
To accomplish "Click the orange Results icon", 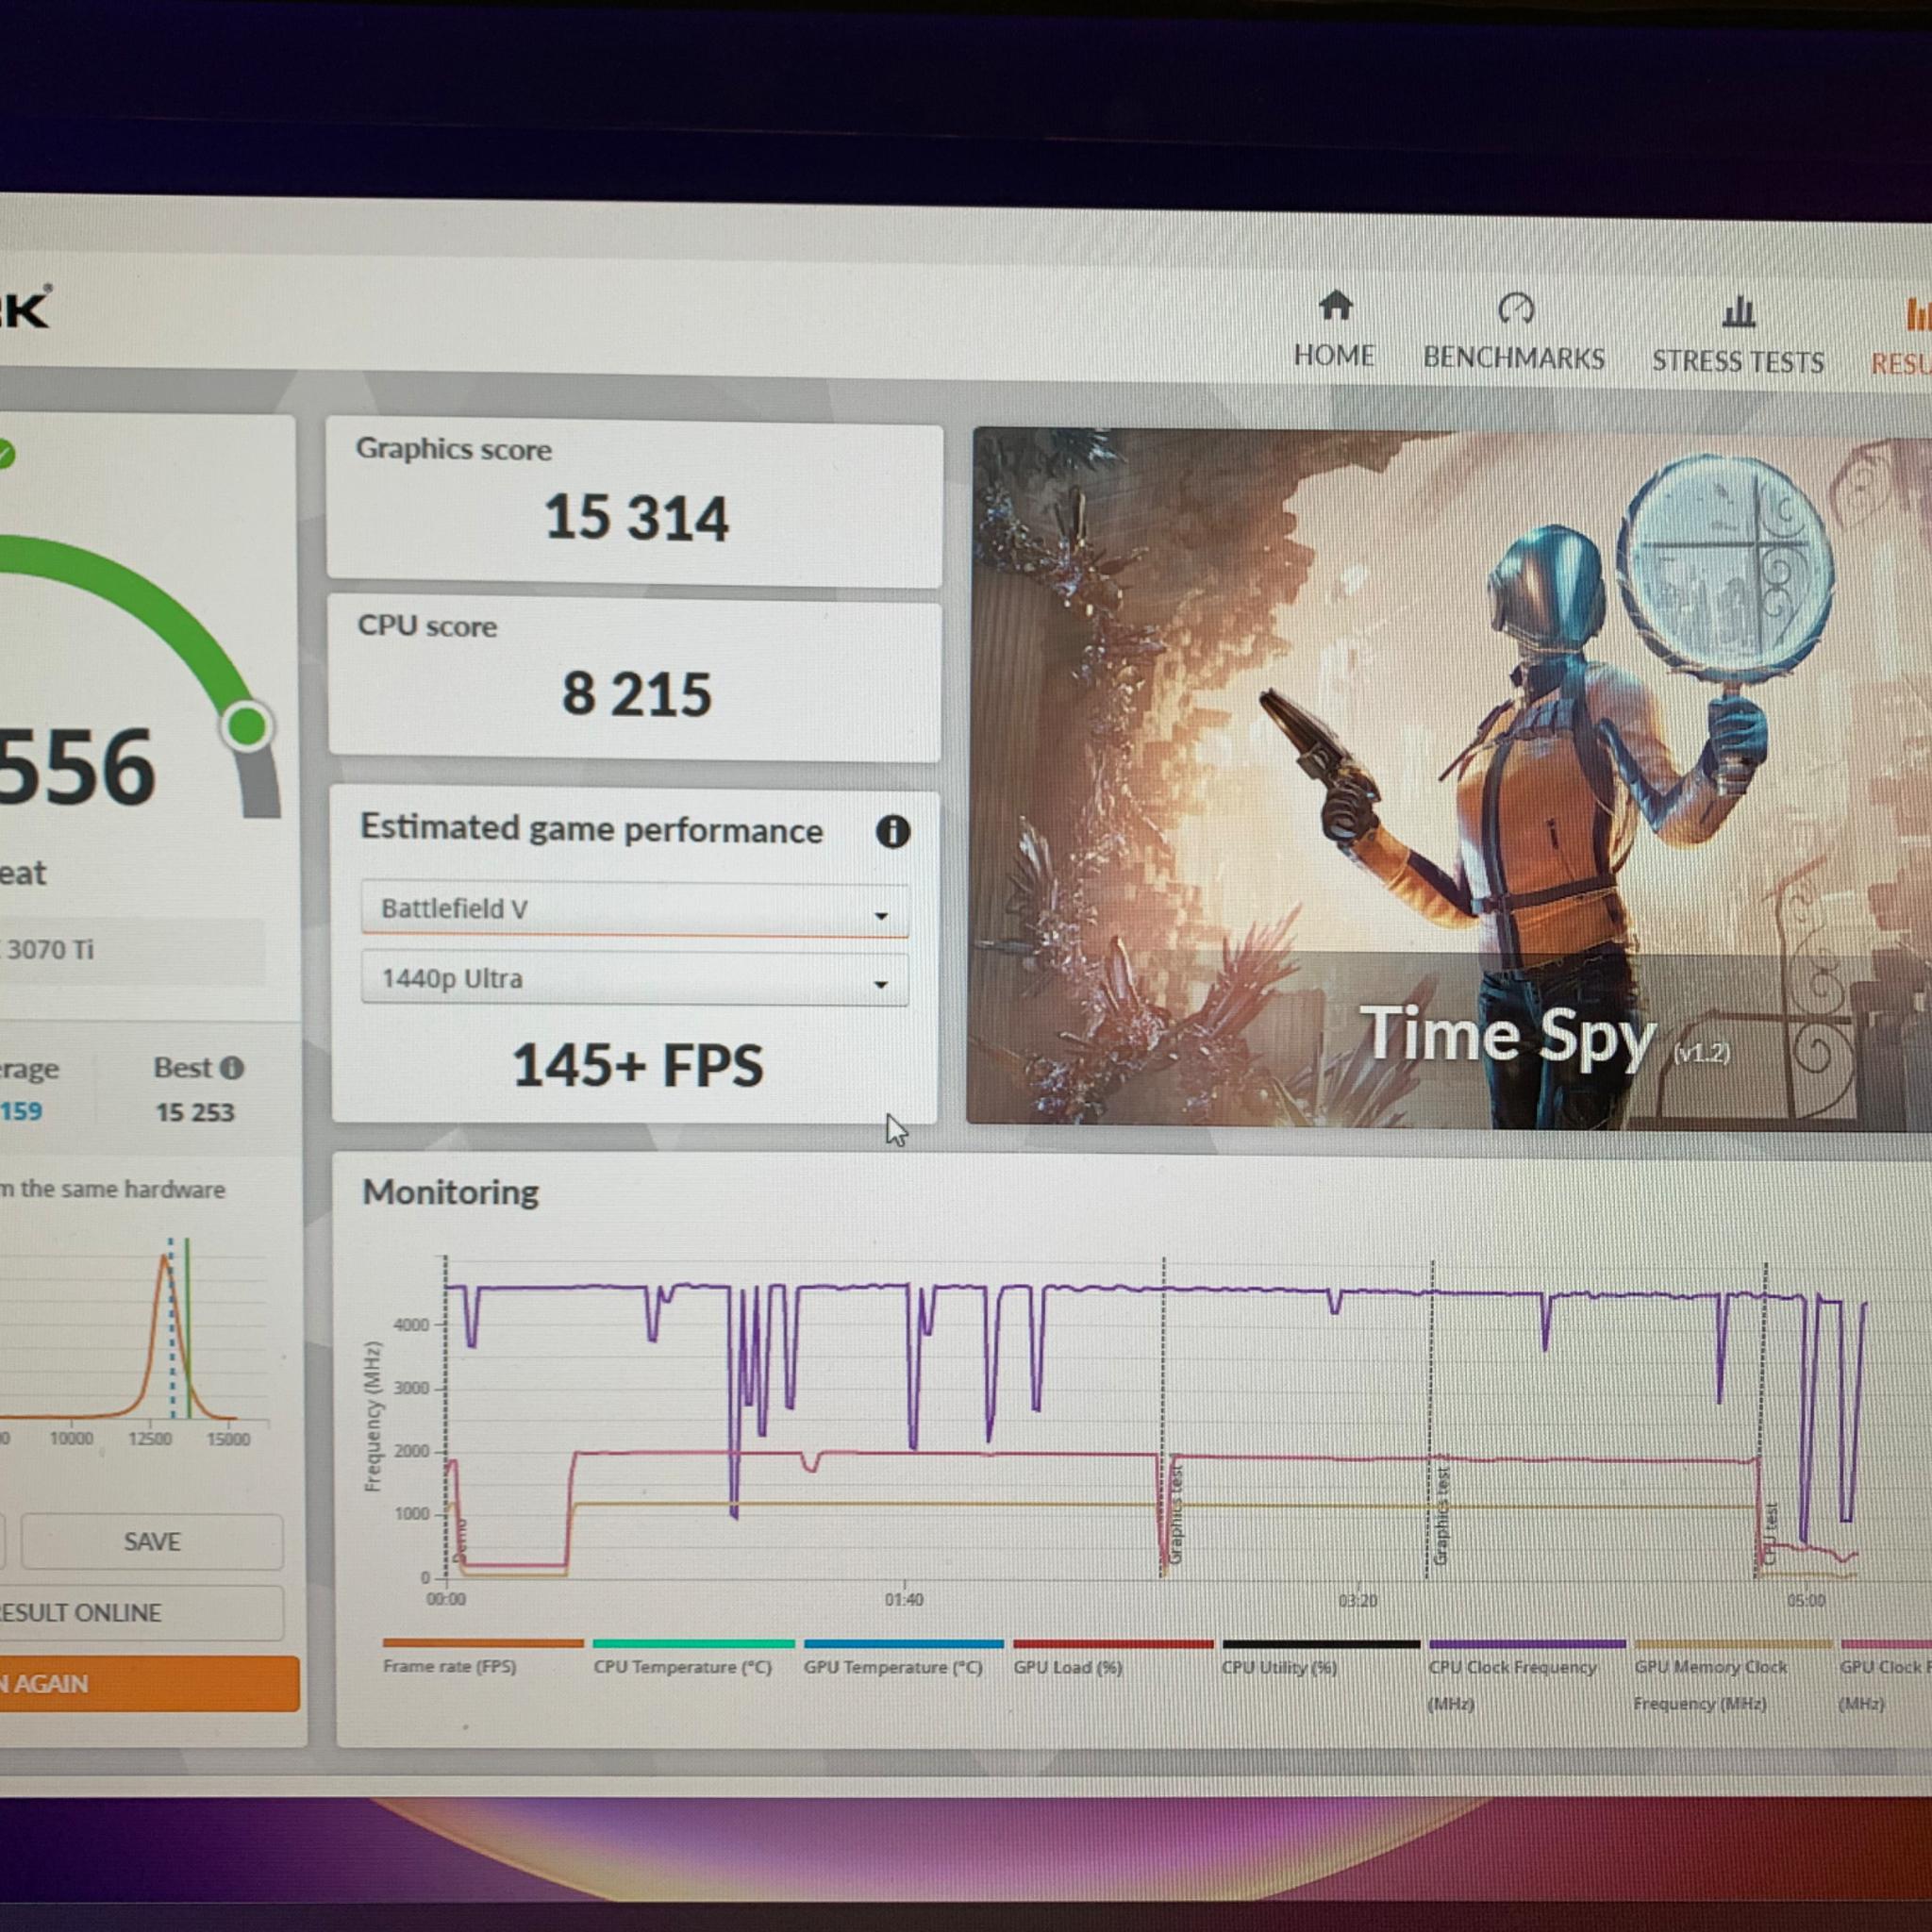I will pyautogui.click(x=1918, y=314).
